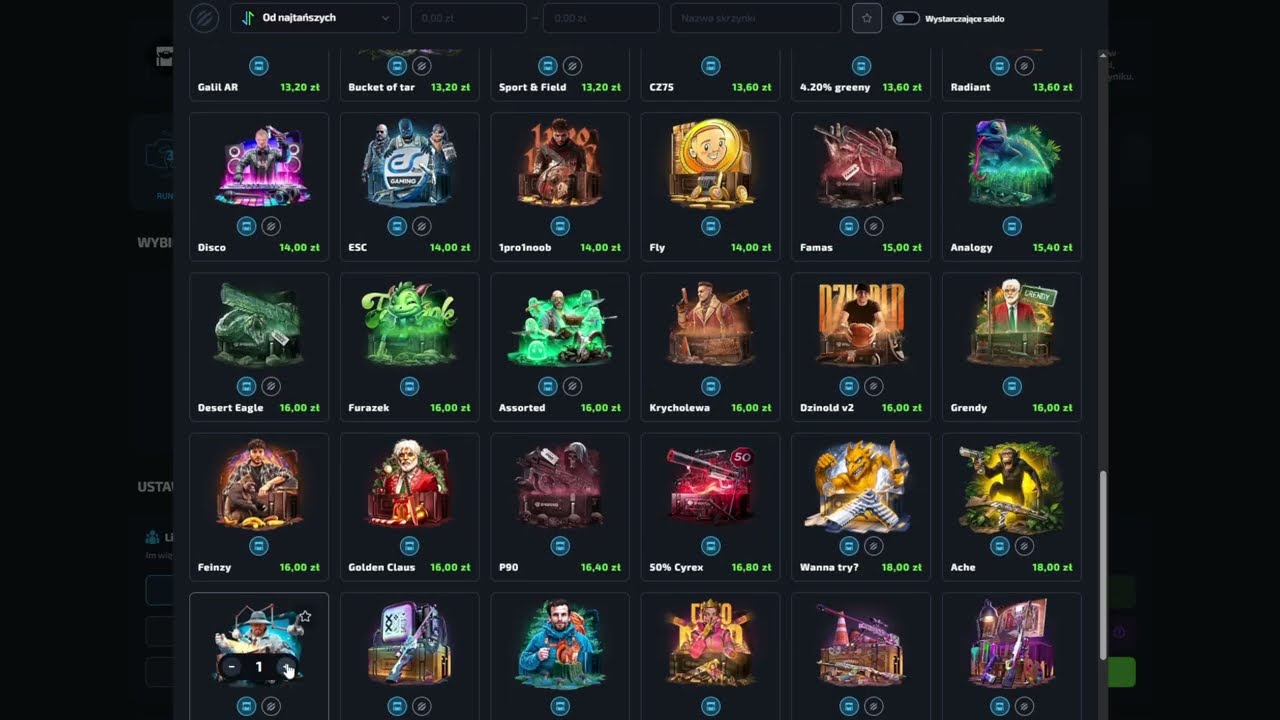Viewport: 1280px width, 720px height.
Task: Click the blue case icon under Fly
Action: pos(710,226)
